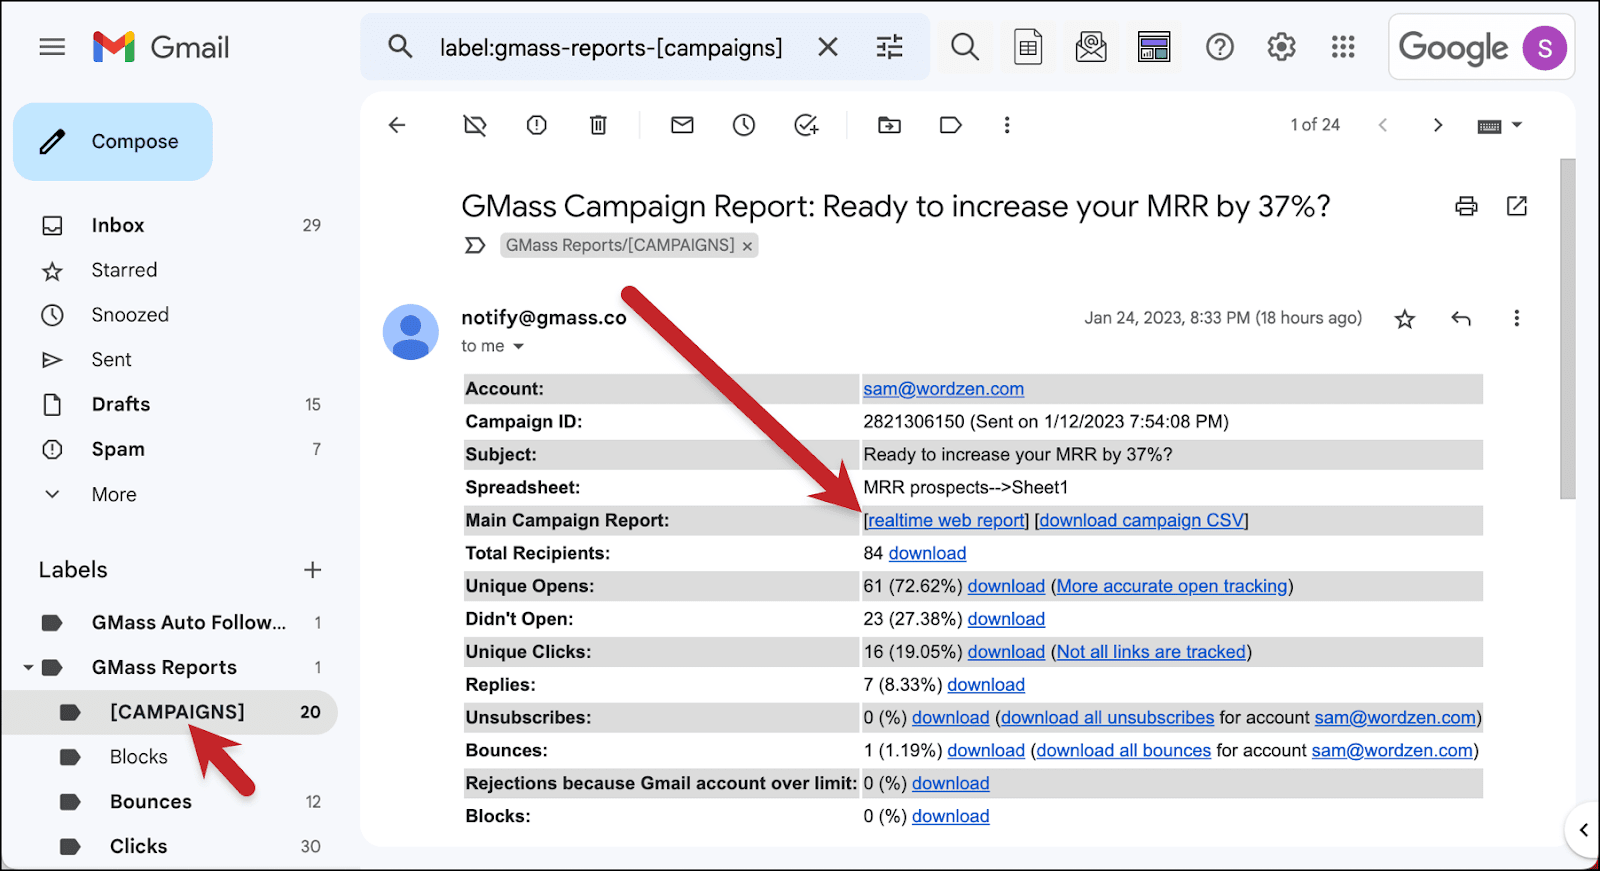
Task: Snooze this email with clock icon
Action: (744, 125)
